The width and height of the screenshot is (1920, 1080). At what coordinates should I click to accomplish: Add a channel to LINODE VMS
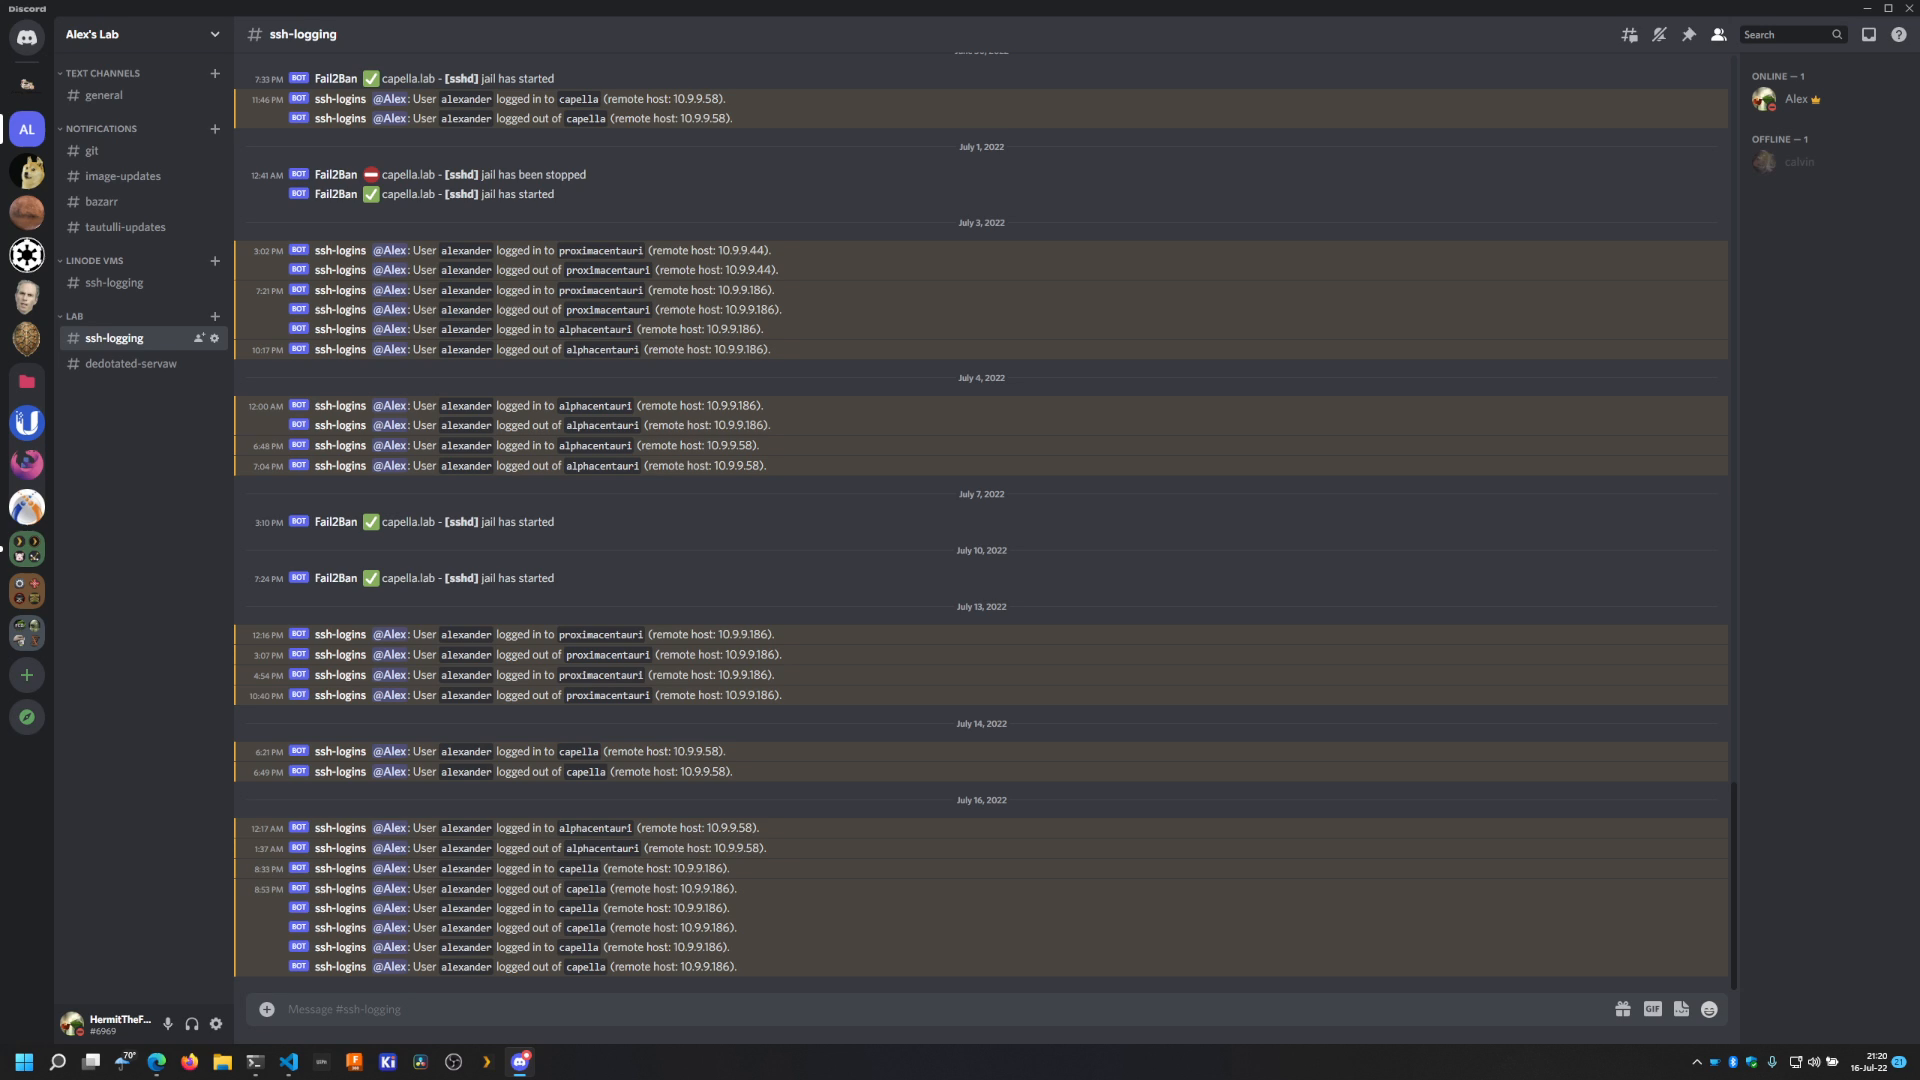pos(214,261)
